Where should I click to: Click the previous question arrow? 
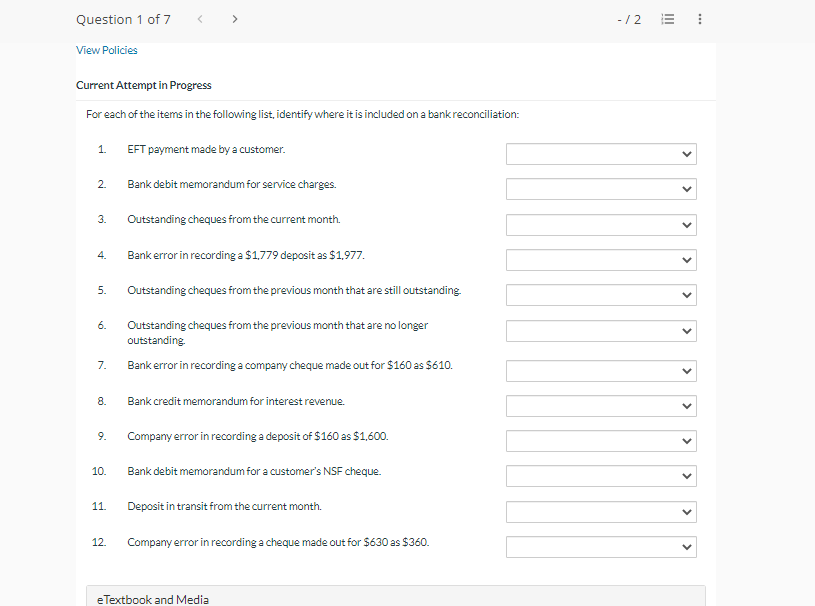tap(199, 18)
